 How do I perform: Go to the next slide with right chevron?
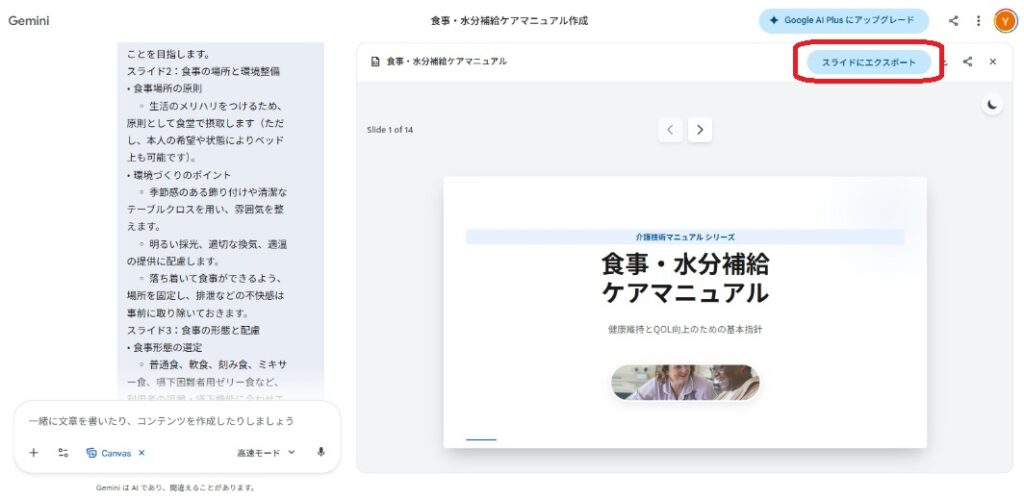click(x=700, y=129)
